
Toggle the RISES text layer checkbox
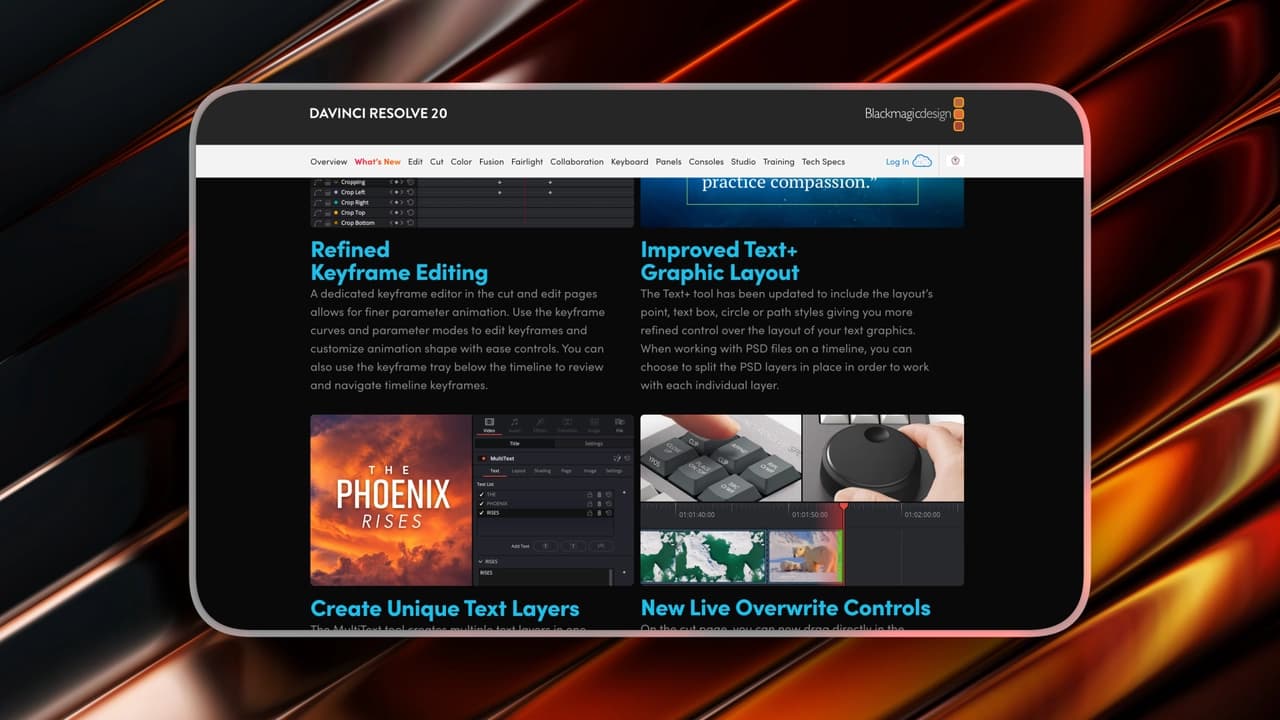[481, 513]
